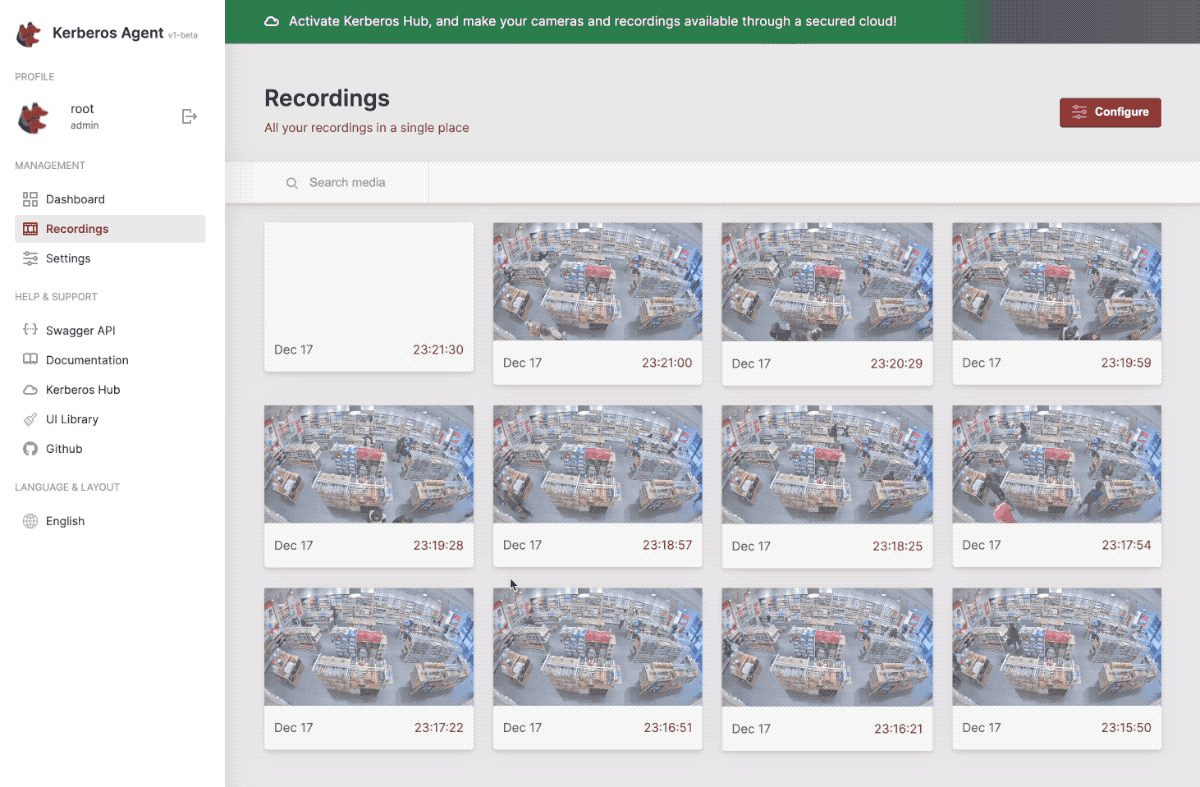Open the Github octocat icon
This screenshot has width=1200, height=787.
tap(28, 449)
